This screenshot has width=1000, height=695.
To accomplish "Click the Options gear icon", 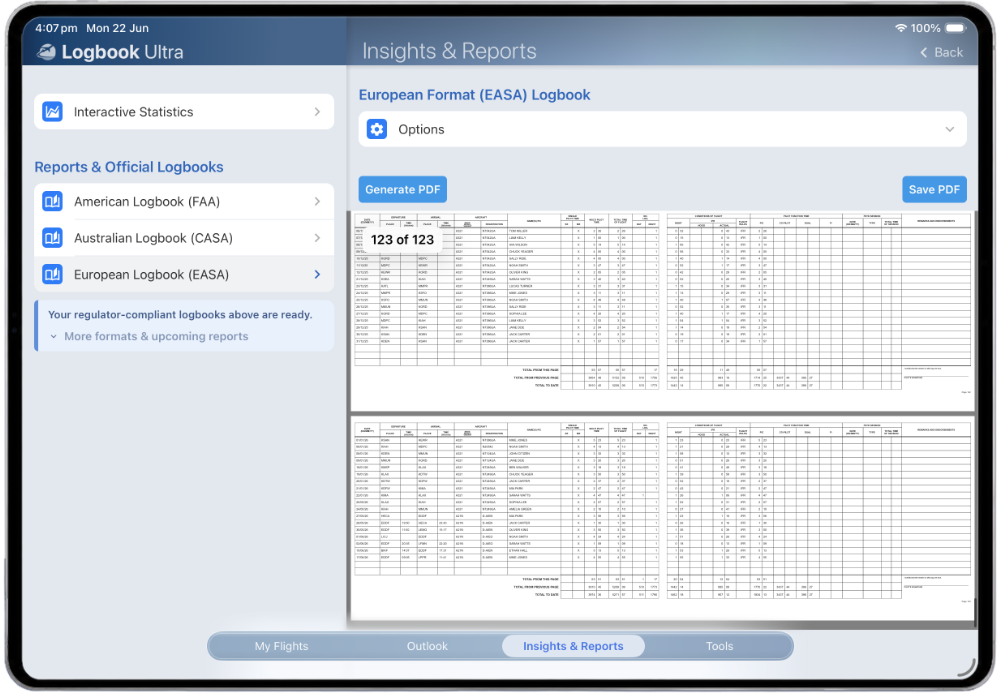I will [377, 129].
